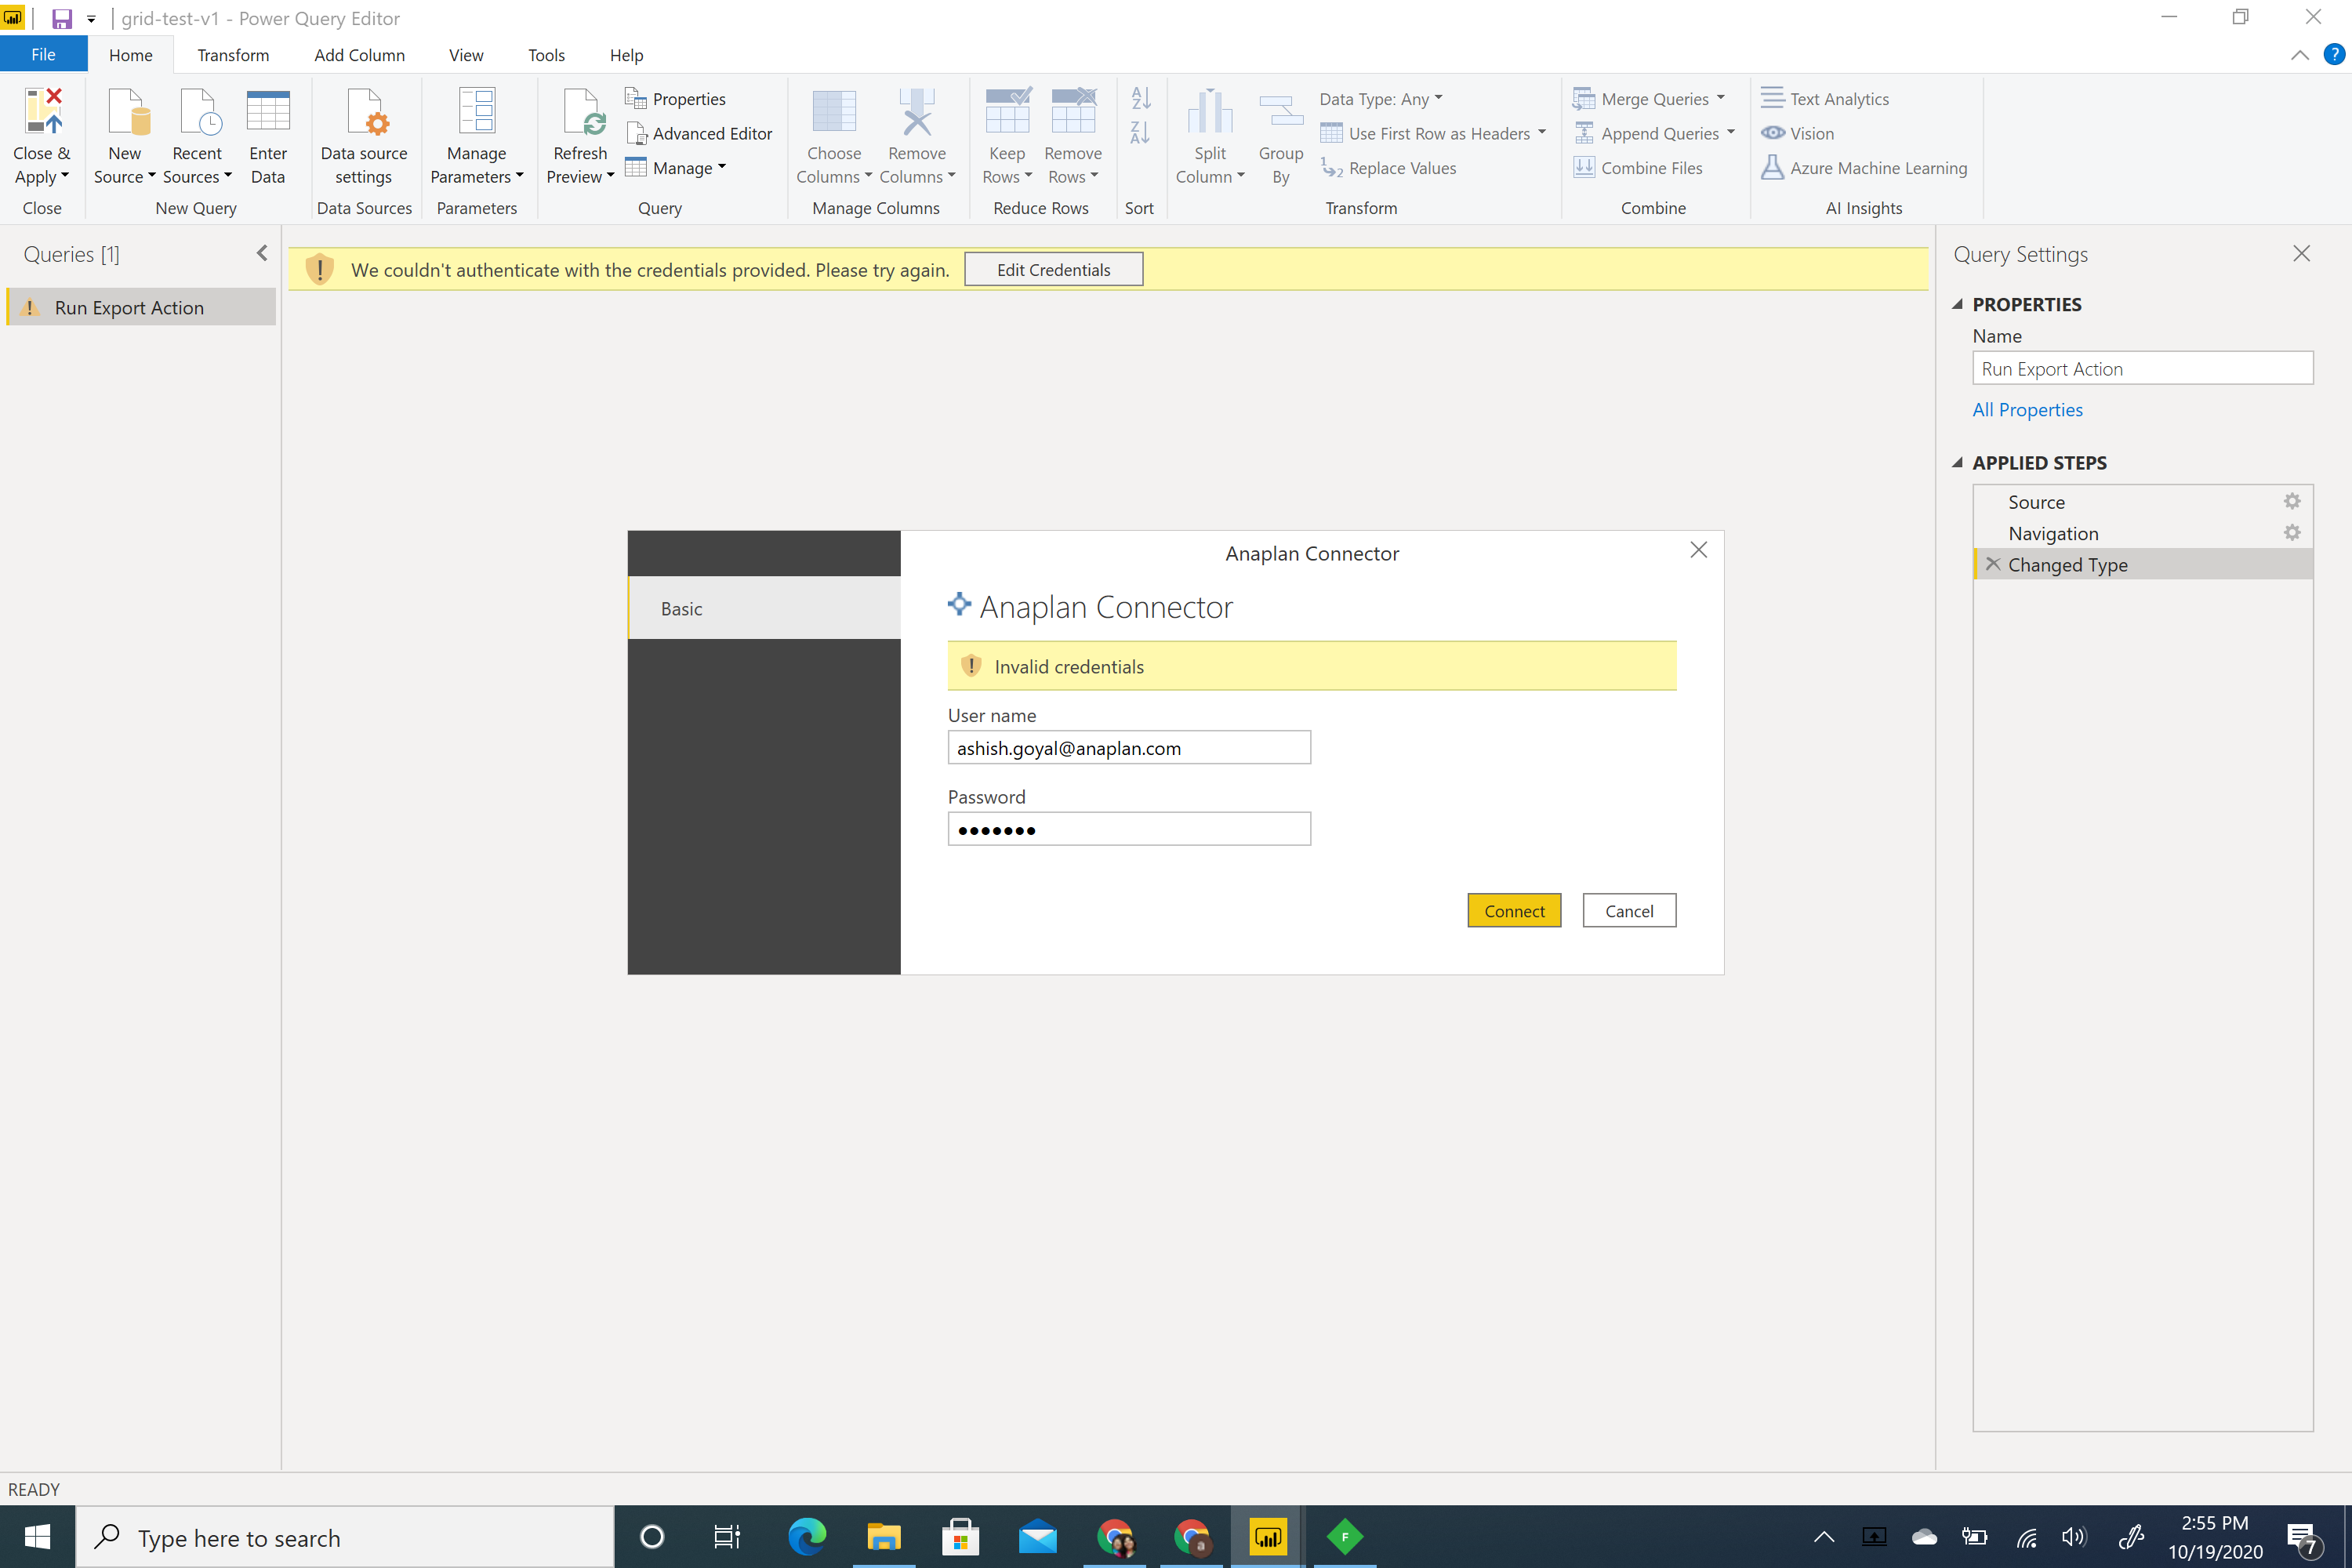Select the Basic authentication tab
The height and width of the screenshot is (1568, 2352).
click(765, 608)
